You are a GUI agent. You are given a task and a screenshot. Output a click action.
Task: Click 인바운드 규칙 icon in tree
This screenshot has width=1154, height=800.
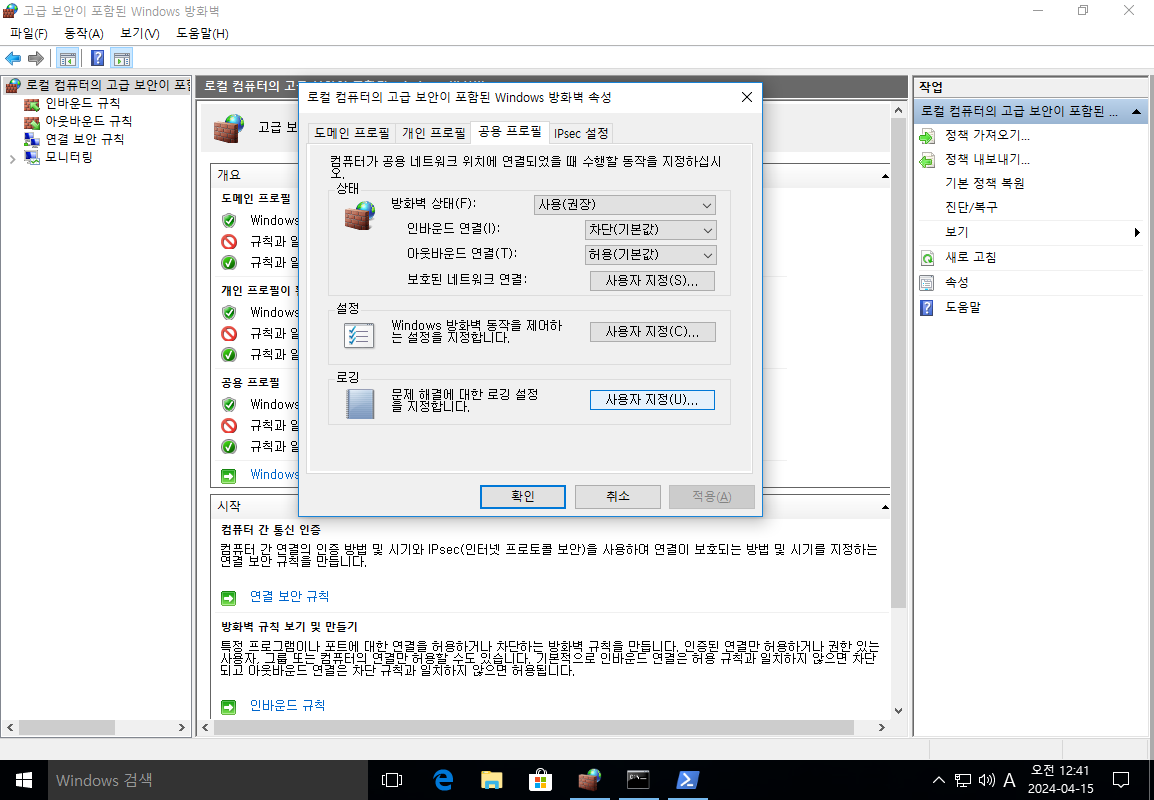pos(32,104)
